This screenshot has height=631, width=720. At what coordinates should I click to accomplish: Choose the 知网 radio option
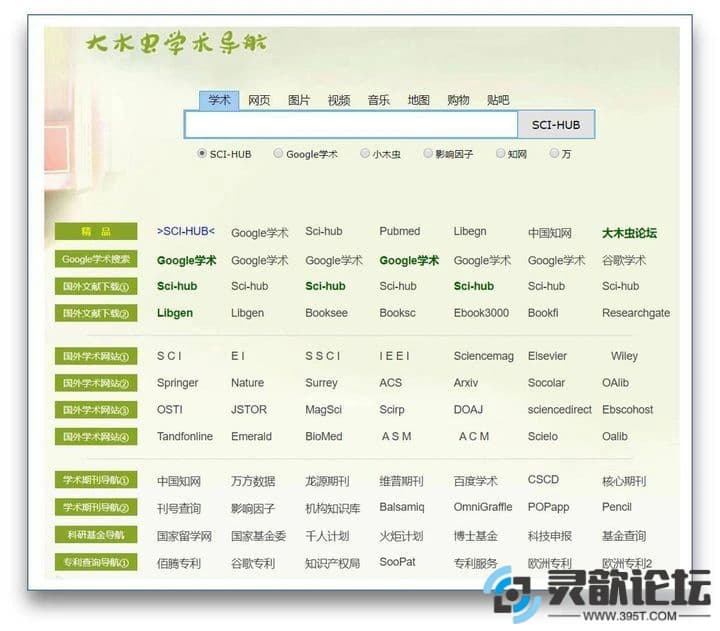click(500, 153)
